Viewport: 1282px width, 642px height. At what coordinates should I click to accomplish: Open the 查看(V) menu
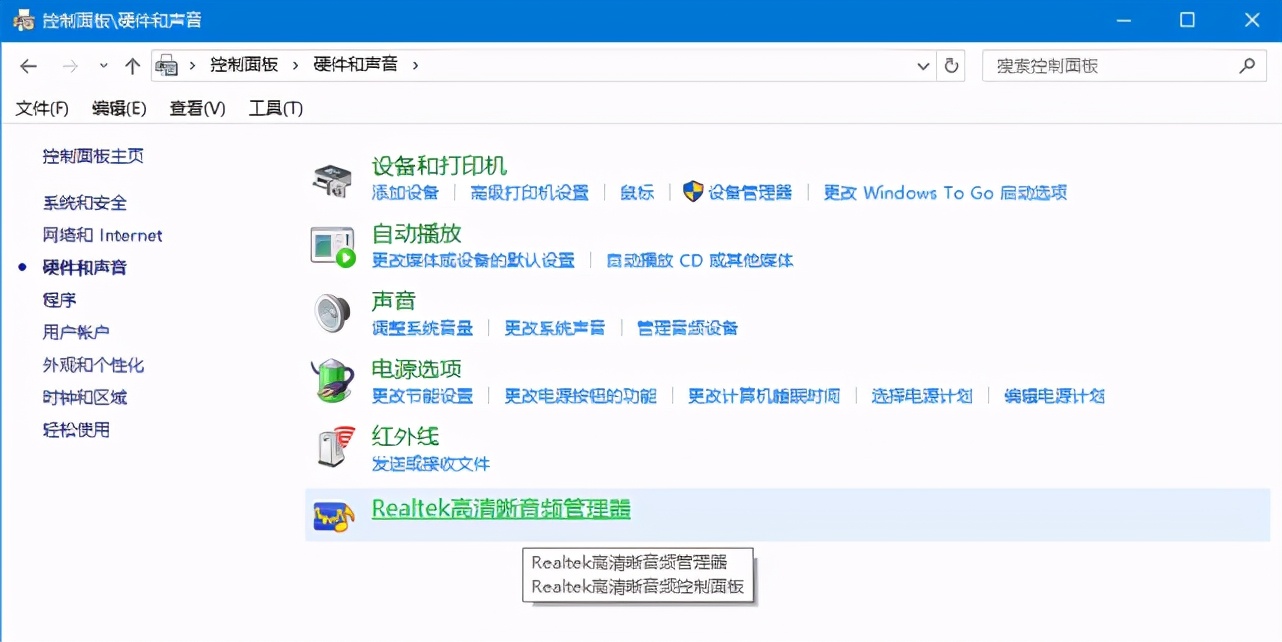tap(197, 108)
